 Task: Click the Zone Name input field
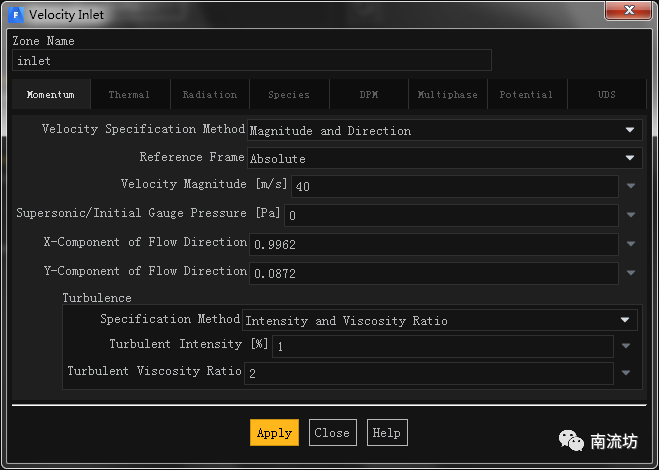252,60
